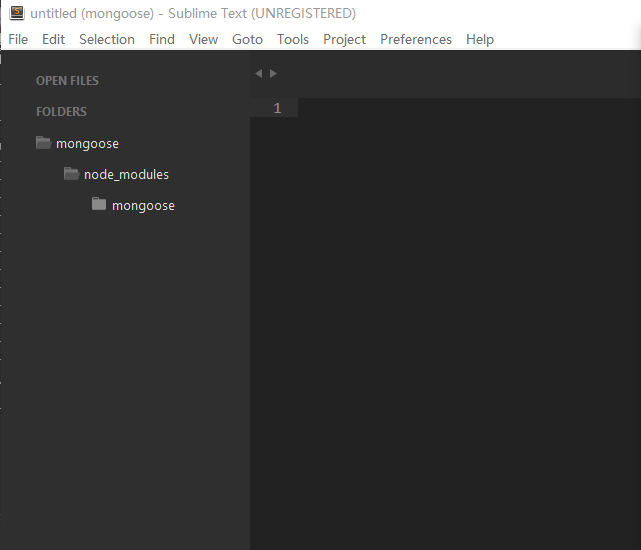Open the View menu
The image size is (641, 550).
pyautogui.click(x=203, y=39)
